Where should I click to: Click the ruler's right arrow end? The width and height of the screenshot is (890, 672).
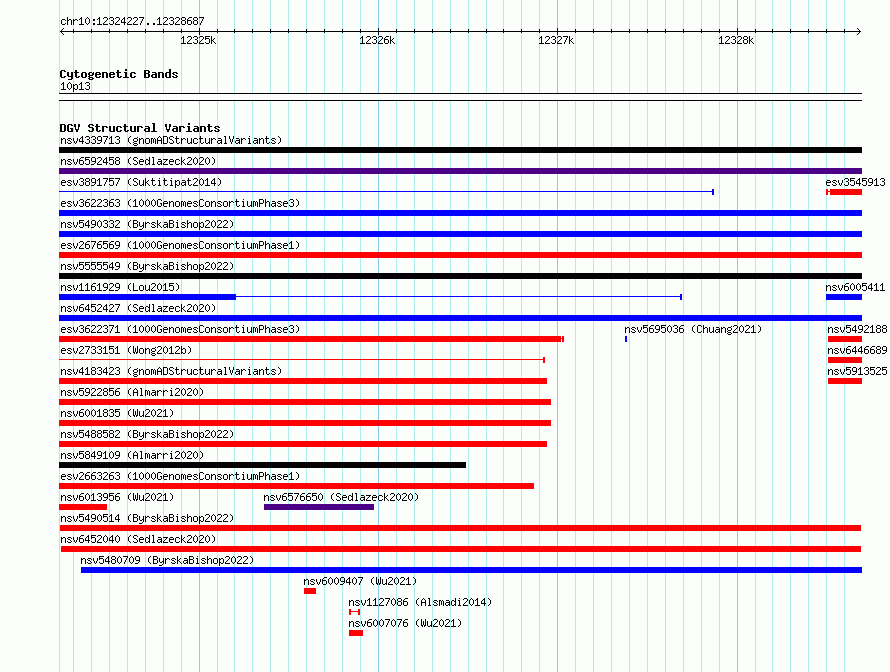(859, 32)
